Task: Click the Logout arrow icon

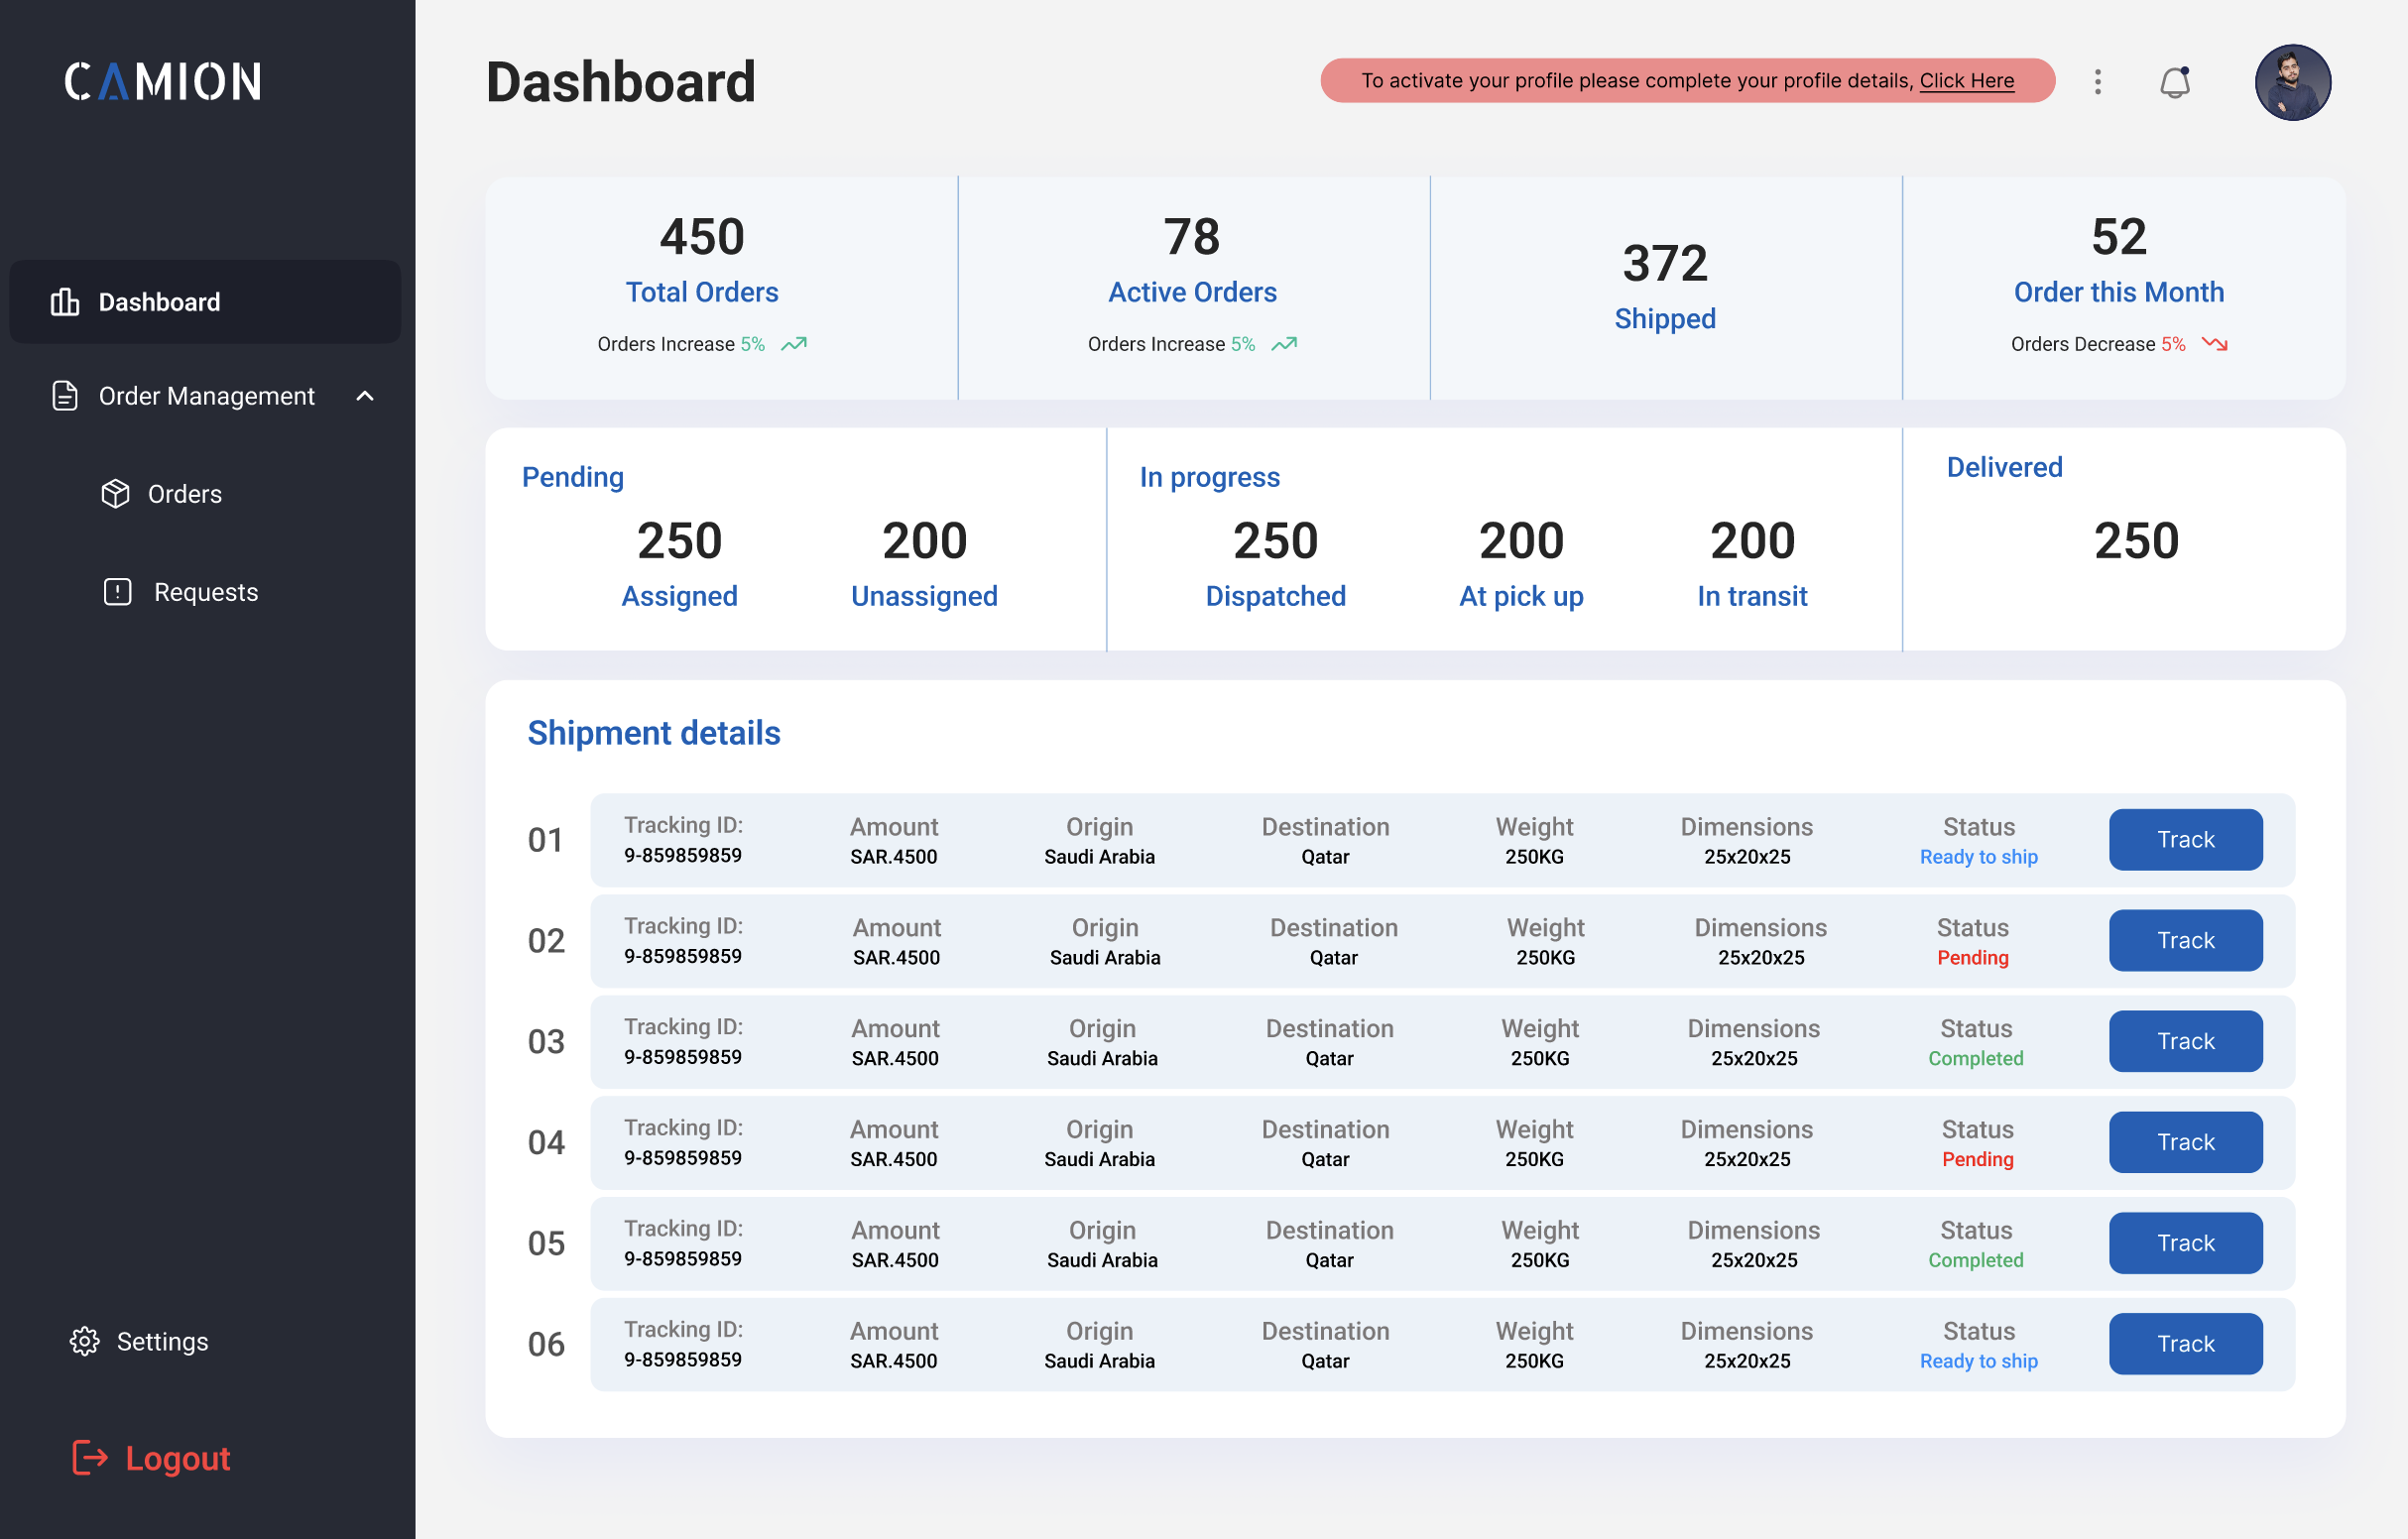Action: click(x=90, y=1458)
